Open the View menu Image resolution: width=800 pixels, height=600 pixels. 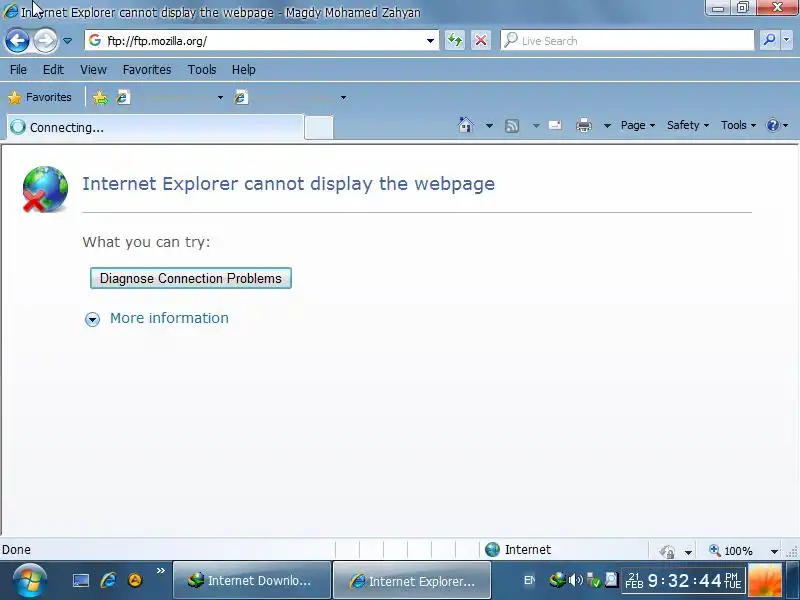tap(93, 69)
